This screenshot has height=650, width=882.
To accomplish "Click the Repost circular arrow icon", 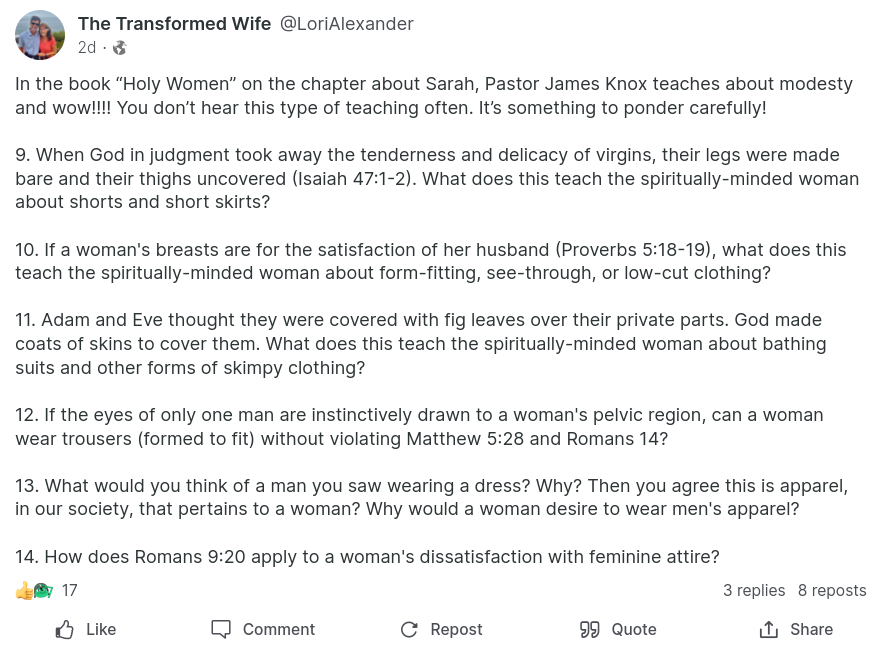I will (408, 629).
